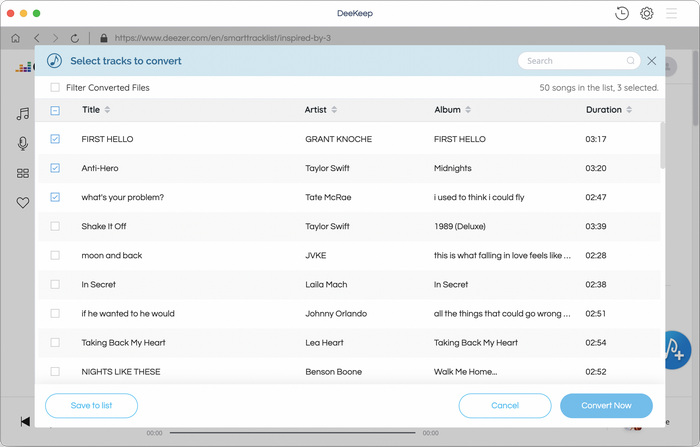Image resolution: width=700 pixels, height=447 pixels.
Task: Click artist Johnny Orlando
Action: pyautogui.click(x=336, y=313)
